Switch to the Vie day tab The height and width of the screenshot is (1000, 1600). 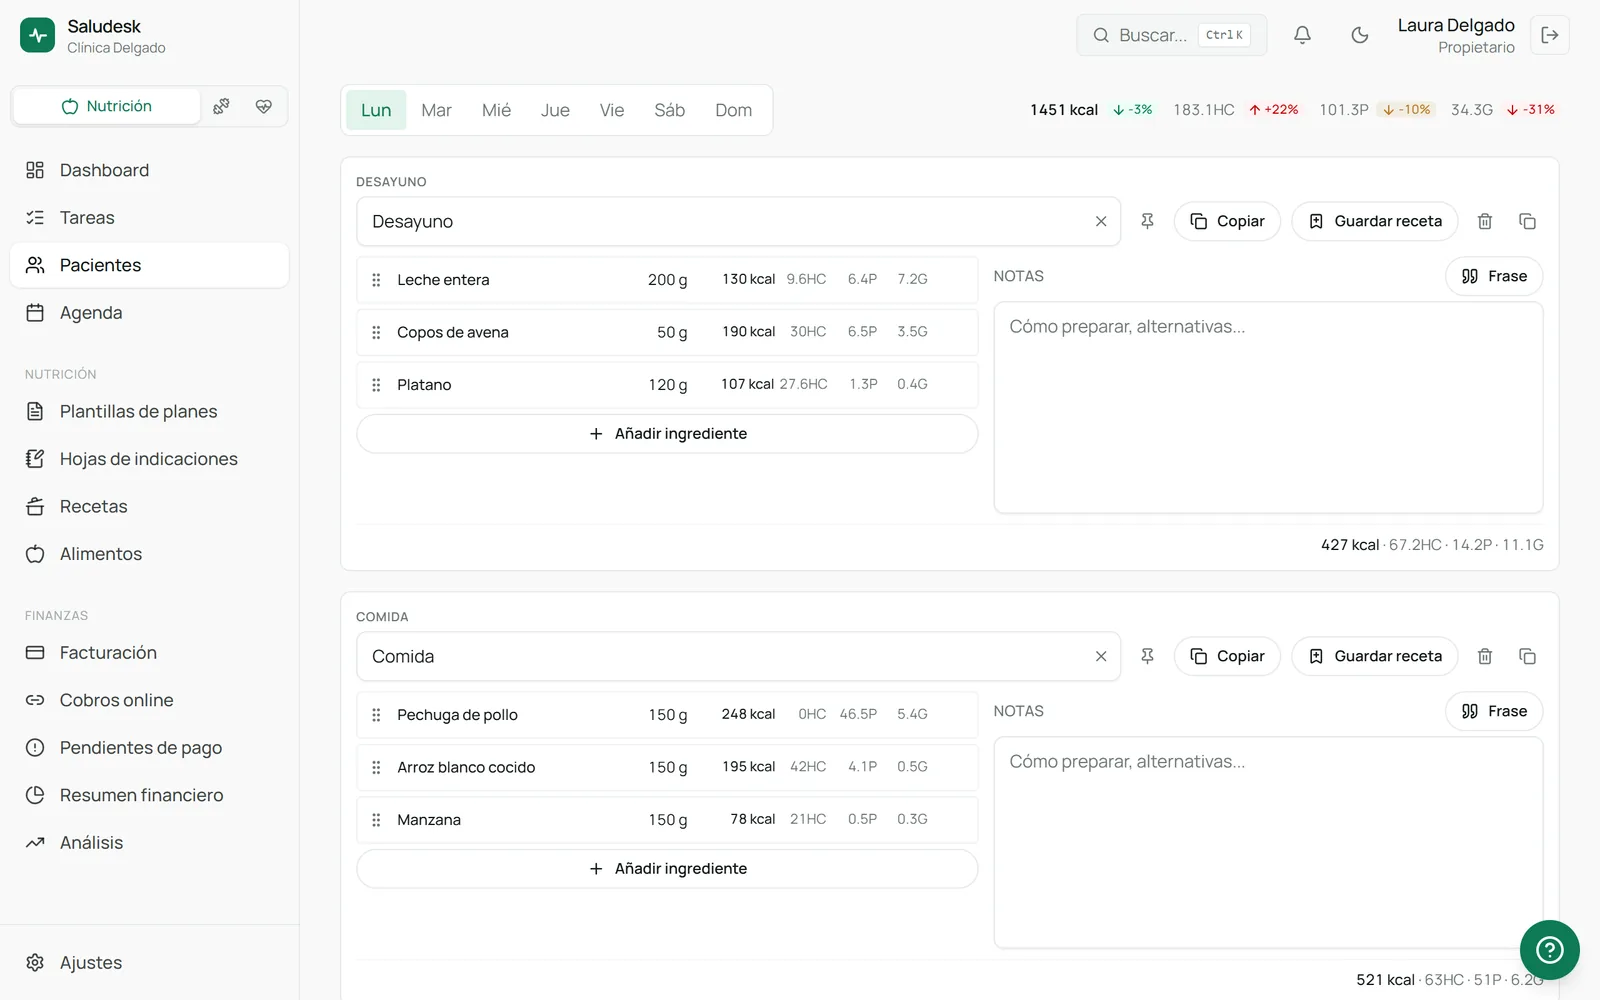tap(612, 110)
